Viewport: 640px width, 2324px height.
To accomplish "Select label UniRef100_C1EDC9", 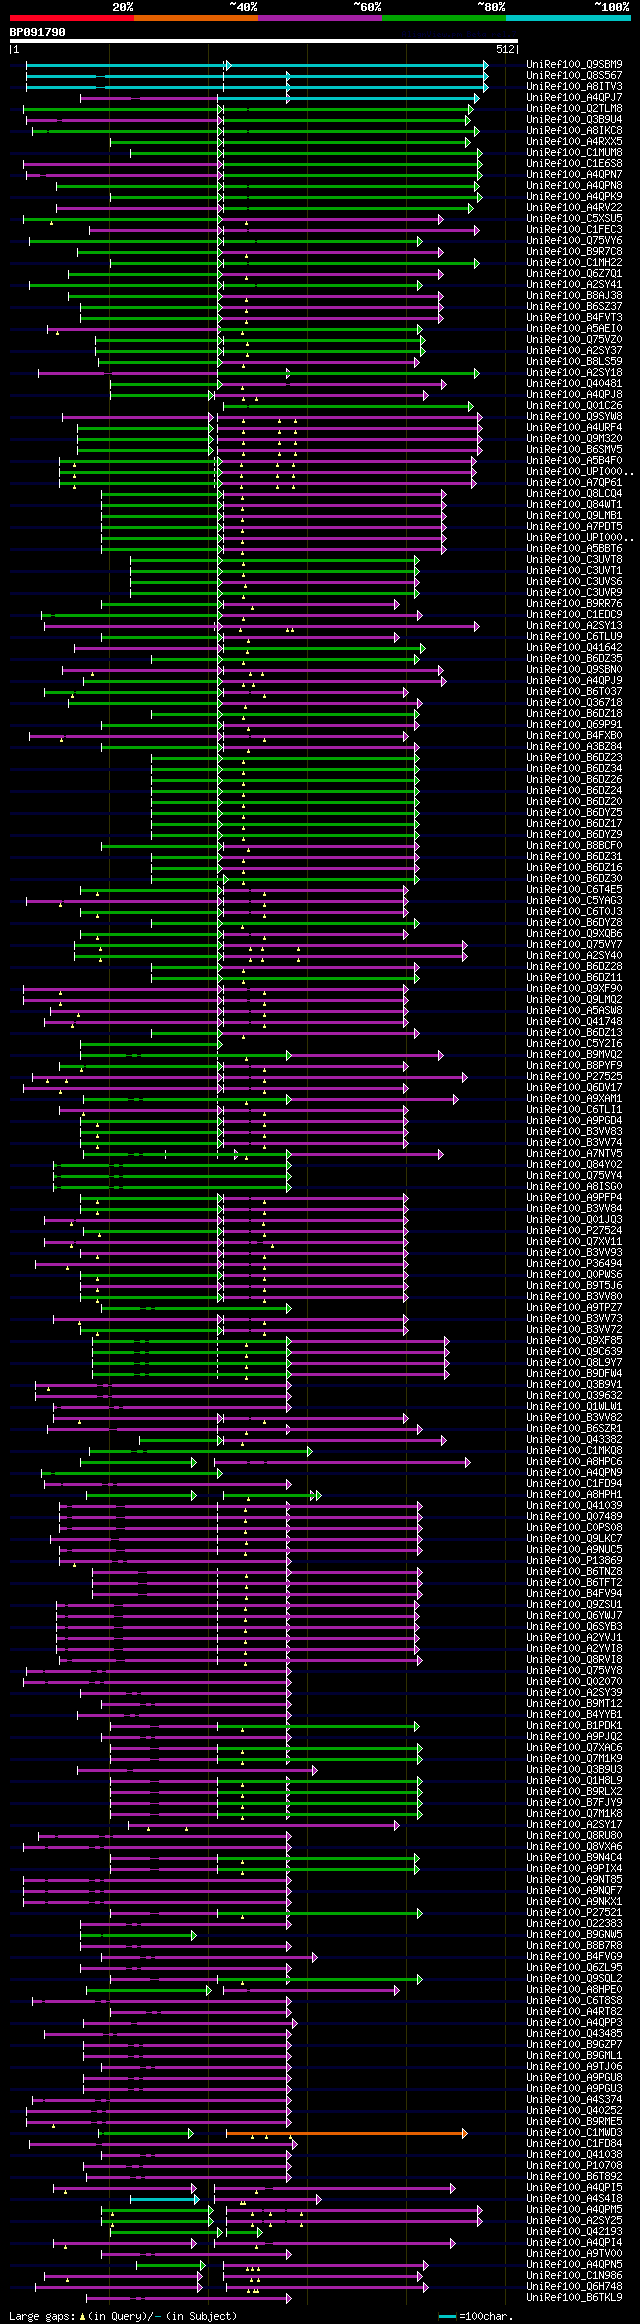I will pos(574,615).
